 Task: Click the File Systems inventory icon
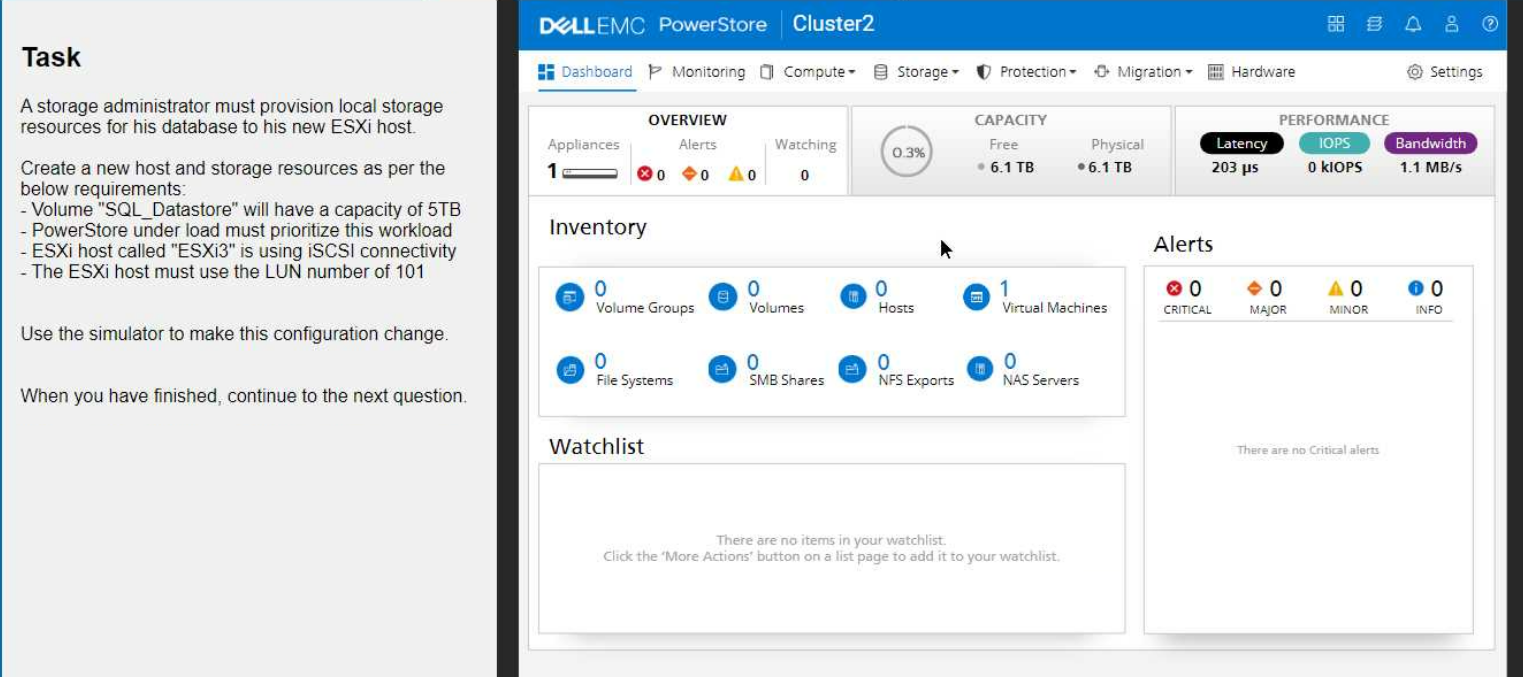click(x=569, y=370)
